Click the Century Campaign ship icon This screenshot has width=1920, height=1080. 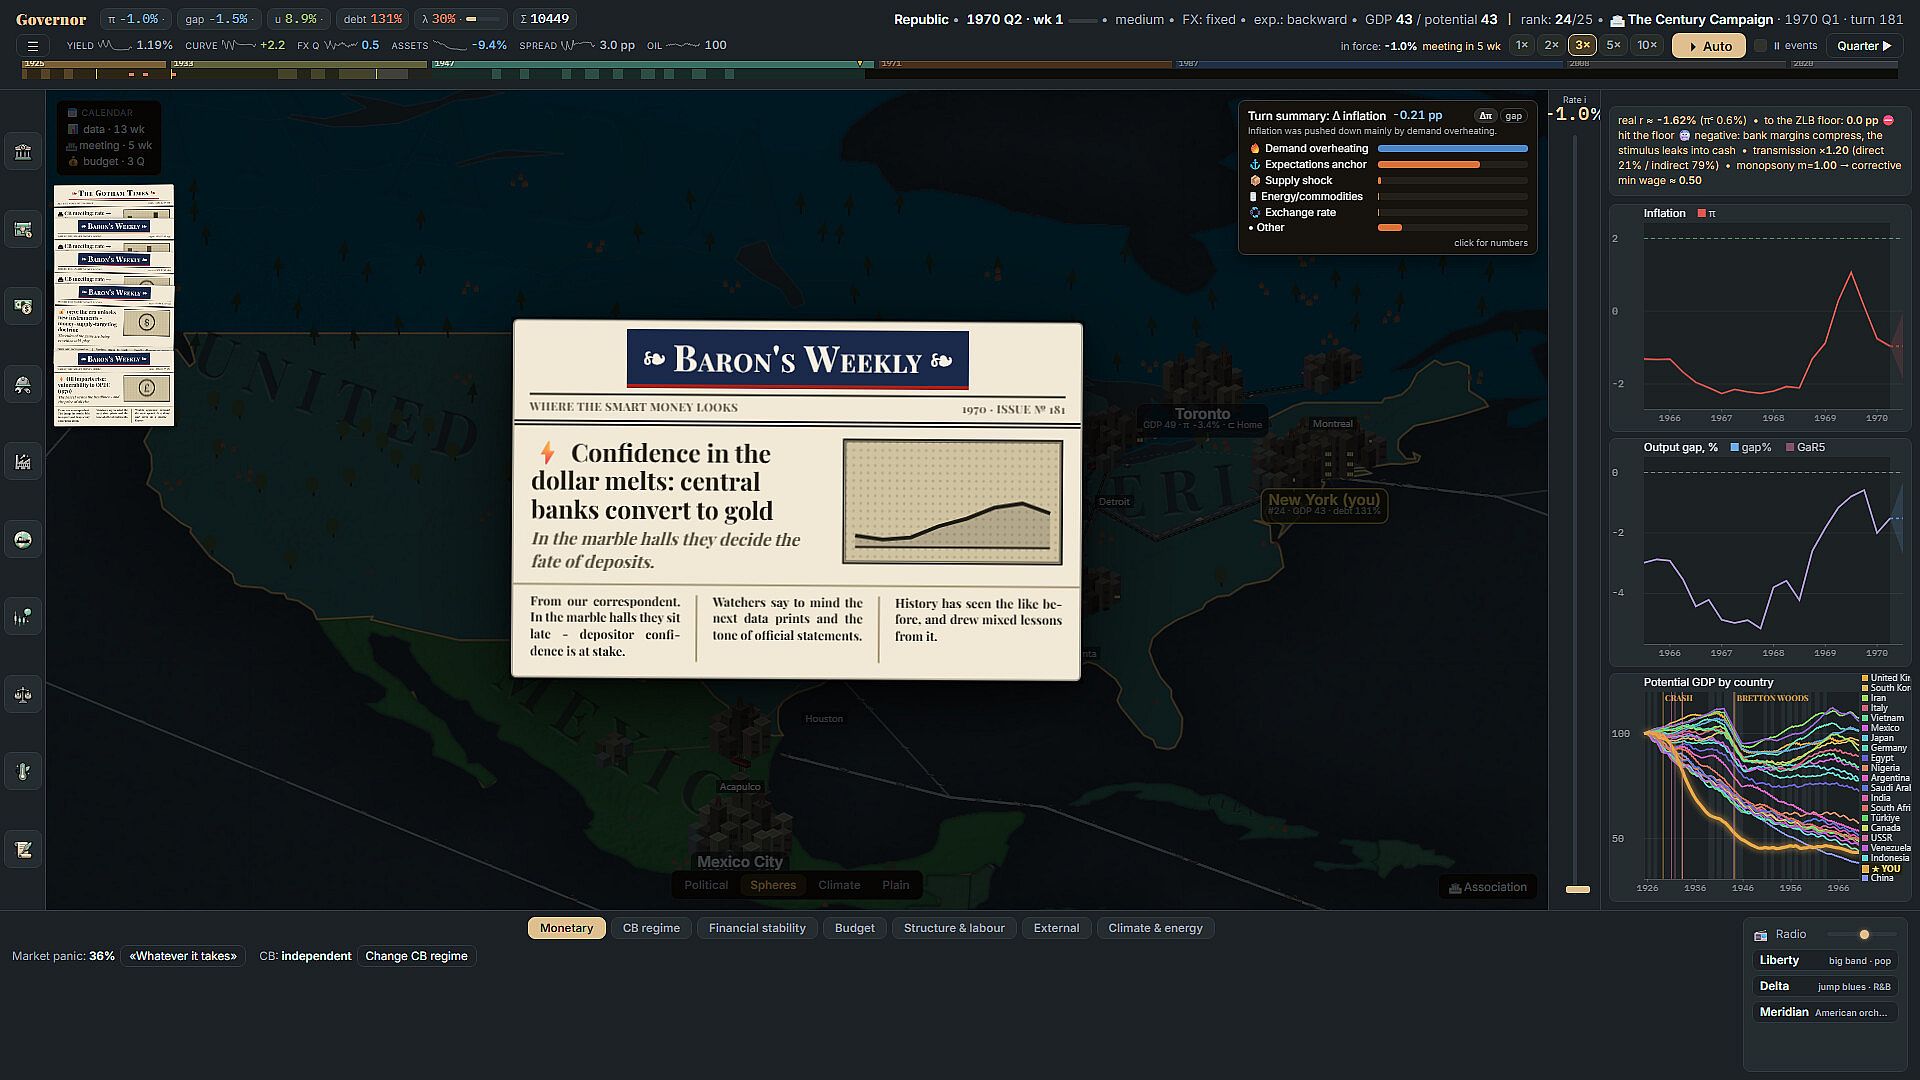tap(1617, 20)
